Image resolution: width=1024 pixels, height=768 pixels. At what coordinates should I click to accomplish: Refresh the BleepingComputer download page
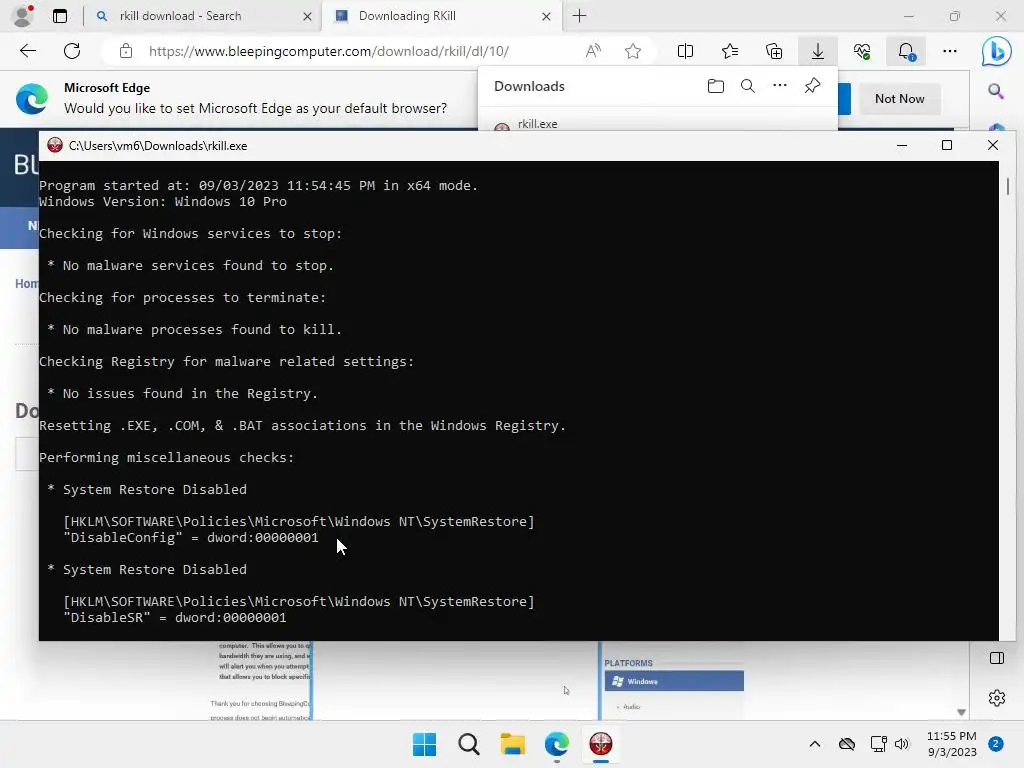coord(72,51)
